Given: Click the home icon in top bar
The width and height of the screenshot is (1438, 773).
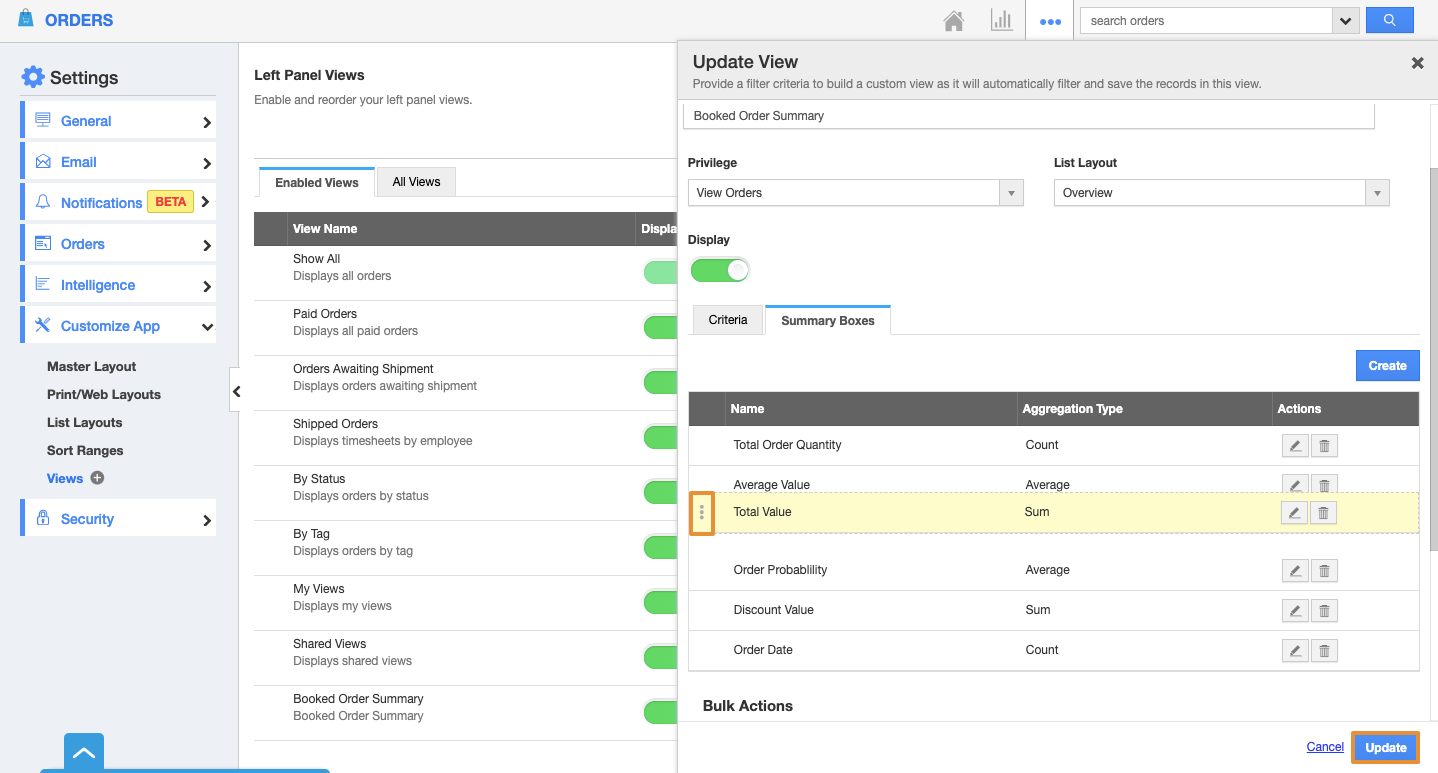Looking at the screenshot, I should [x=954, y=21].
